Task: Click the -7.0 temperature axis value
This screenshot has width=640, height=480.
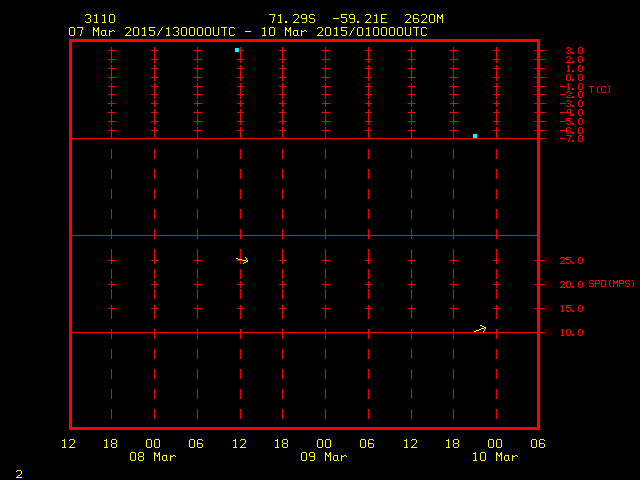Action: [x=571, y=139]
